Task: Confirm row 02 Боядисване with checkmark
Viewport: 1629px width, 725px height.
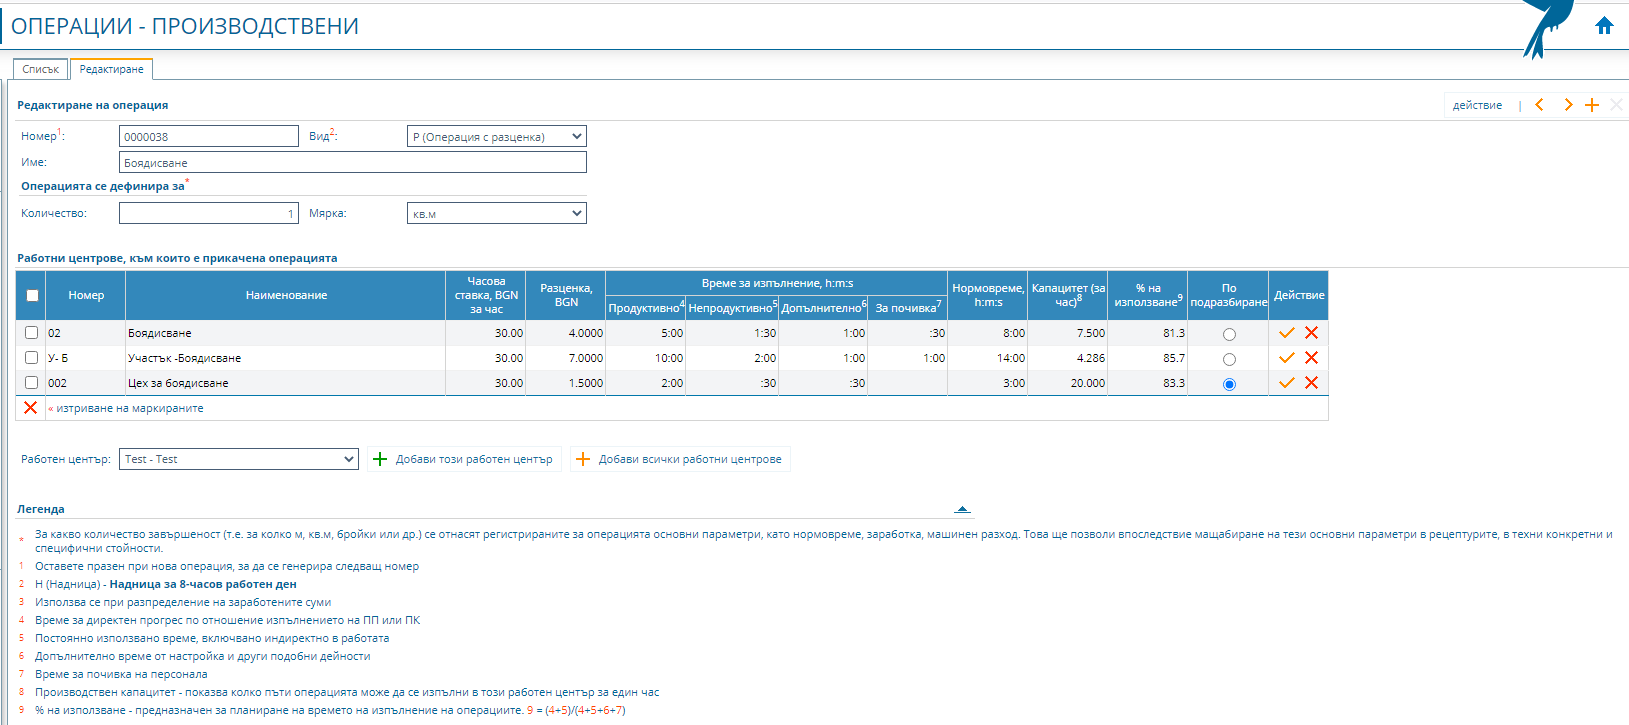Action: tap(1287, 333)
